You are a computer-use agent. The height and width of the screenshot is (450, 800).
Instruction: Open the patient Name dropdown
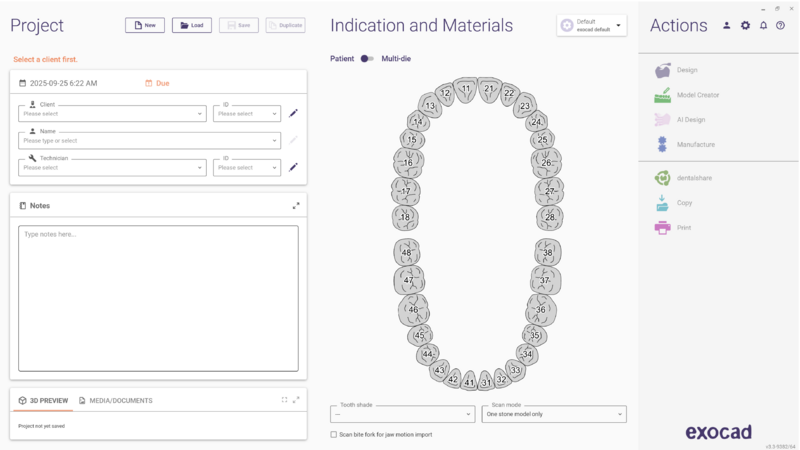(x=149, y=140)
